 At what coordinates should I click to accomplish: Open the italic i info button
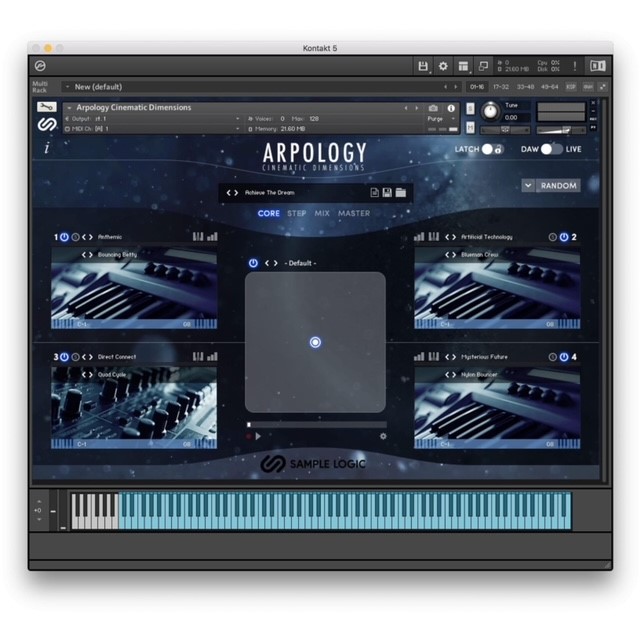point(47,148)
